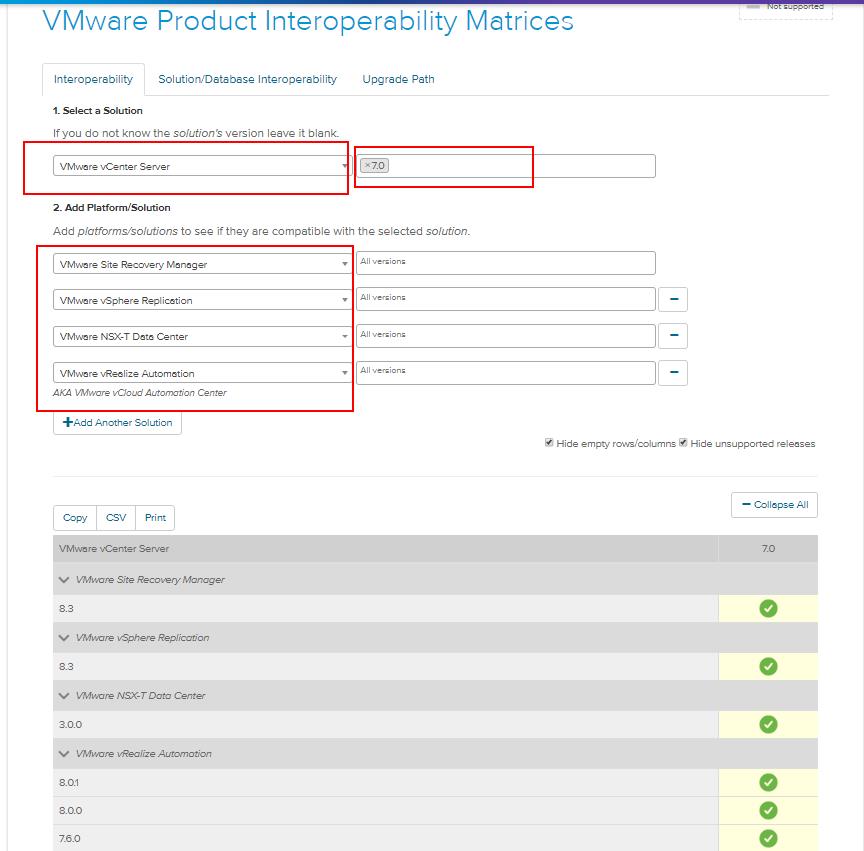Remove the vSphere Replication row with minus button
Viewport: 864px width, 851px height.
pos(673,299)
